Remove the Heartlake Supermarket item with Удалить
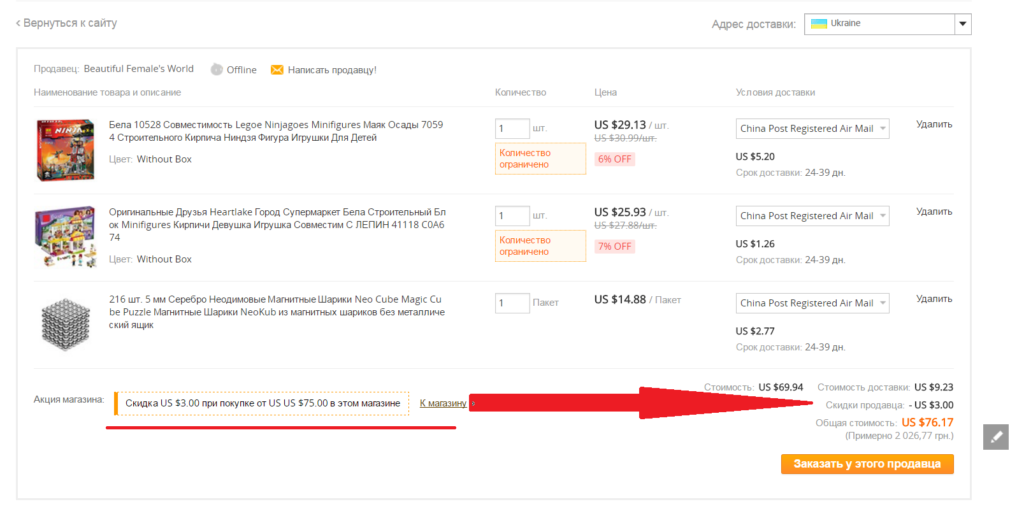This screenshot has width=1024, height=509. 934,212
